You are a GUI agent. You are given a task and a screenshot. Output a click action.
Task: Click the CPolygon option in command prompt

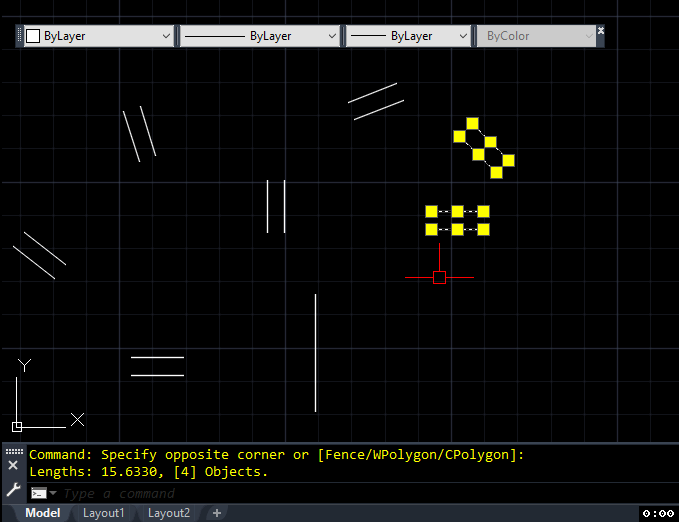point(477,454)
